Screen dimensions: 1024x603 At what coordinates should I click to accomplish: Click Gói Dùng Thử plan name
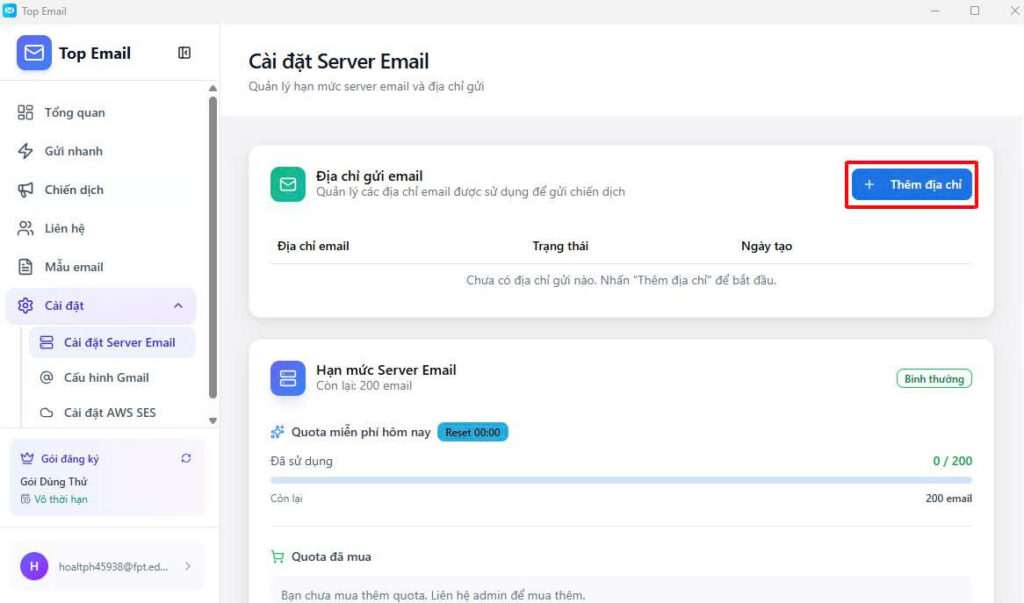54,481
